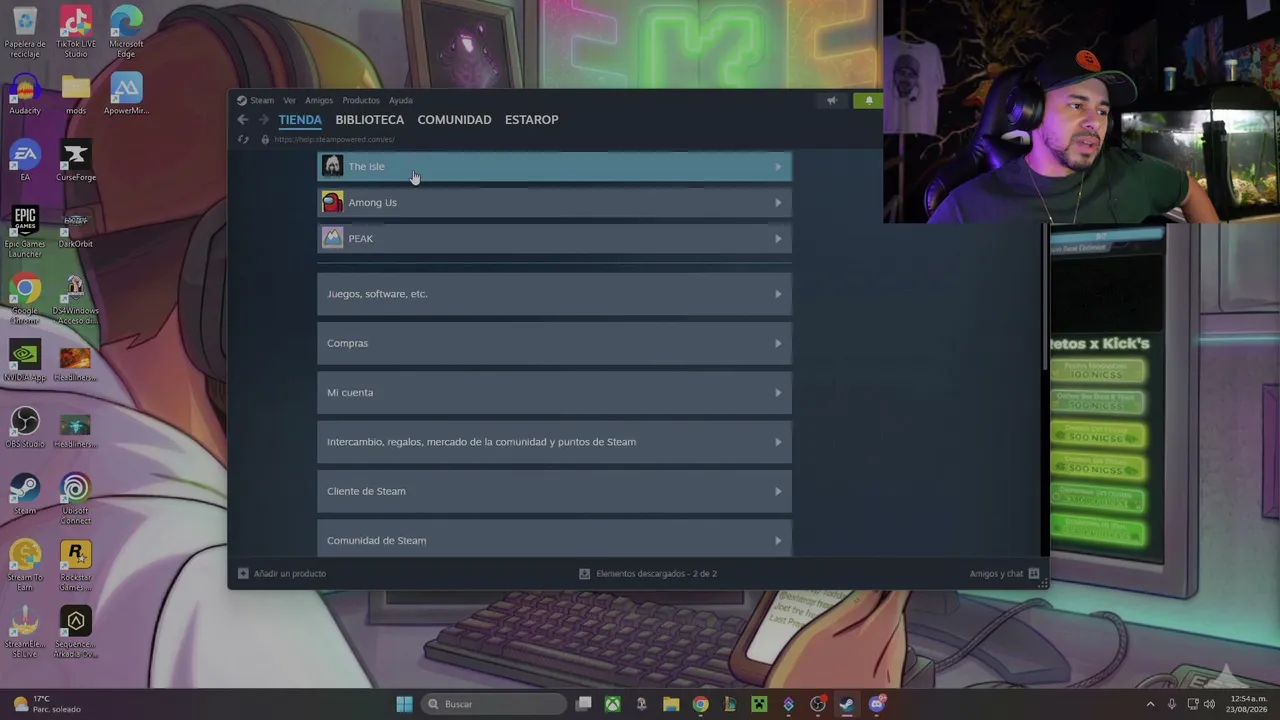Switch to the ESTAROP profile tab
The image size is (1280, 720).
(x=532, y=120)
